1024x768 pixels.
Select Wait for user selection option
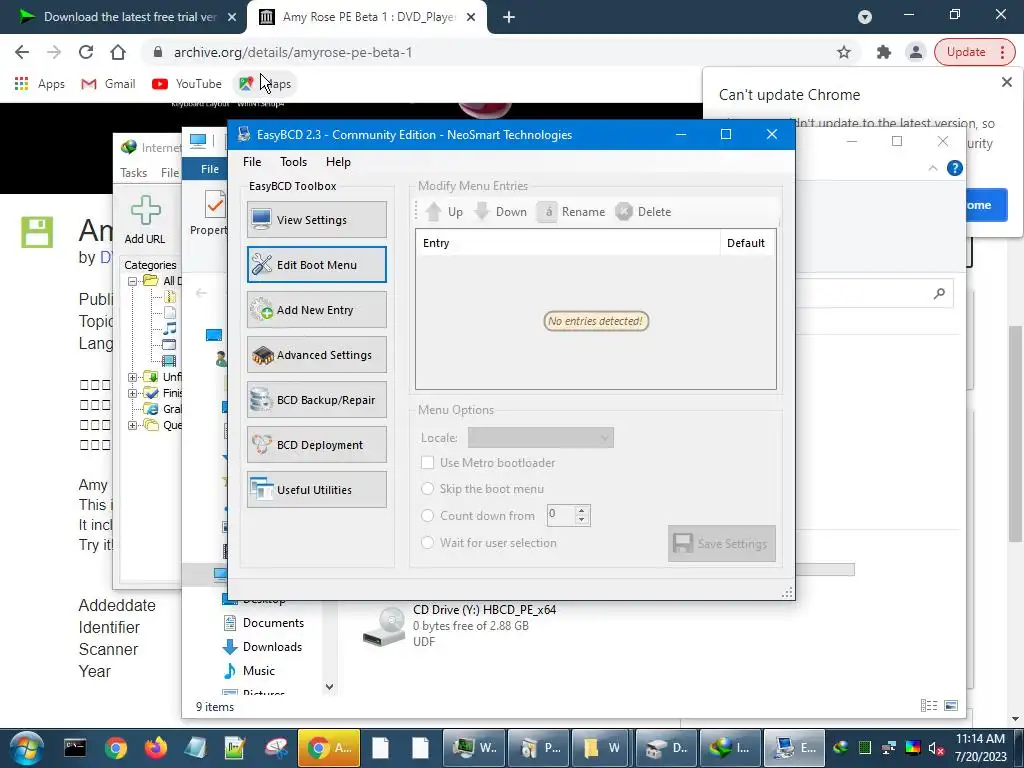pyautogui.click(x=428, y=543)
